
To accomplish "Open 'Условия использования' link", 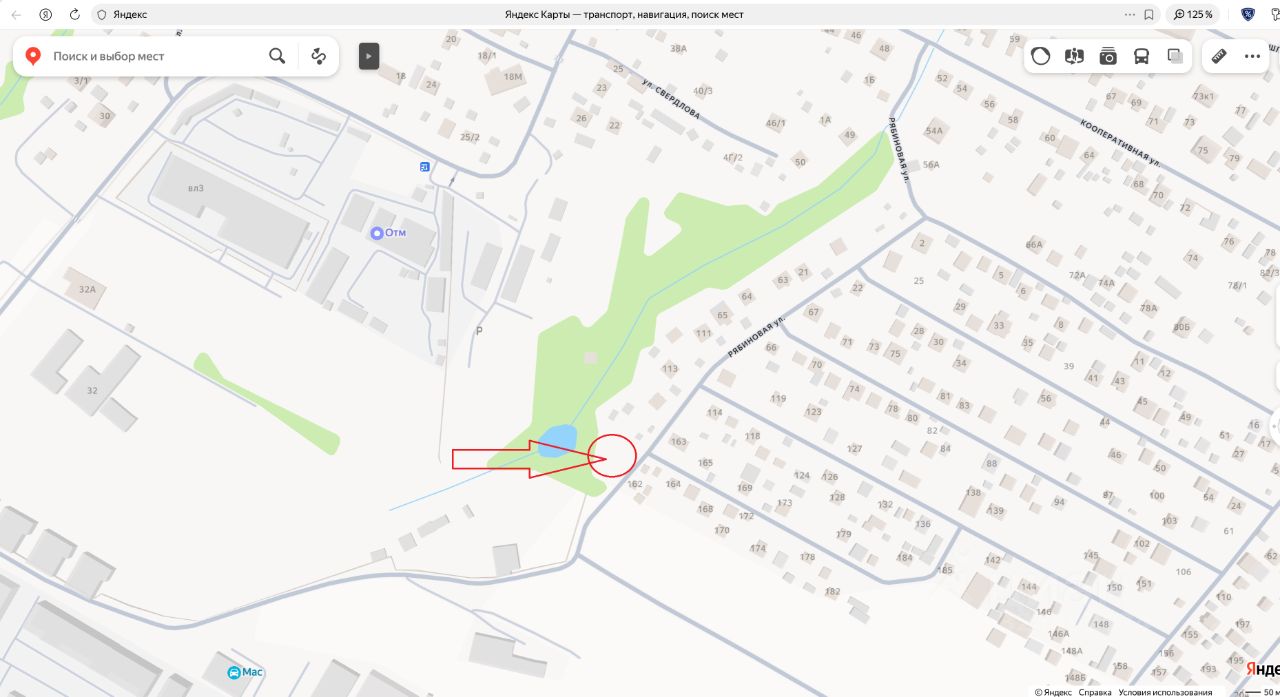I will click(1165, 692).
